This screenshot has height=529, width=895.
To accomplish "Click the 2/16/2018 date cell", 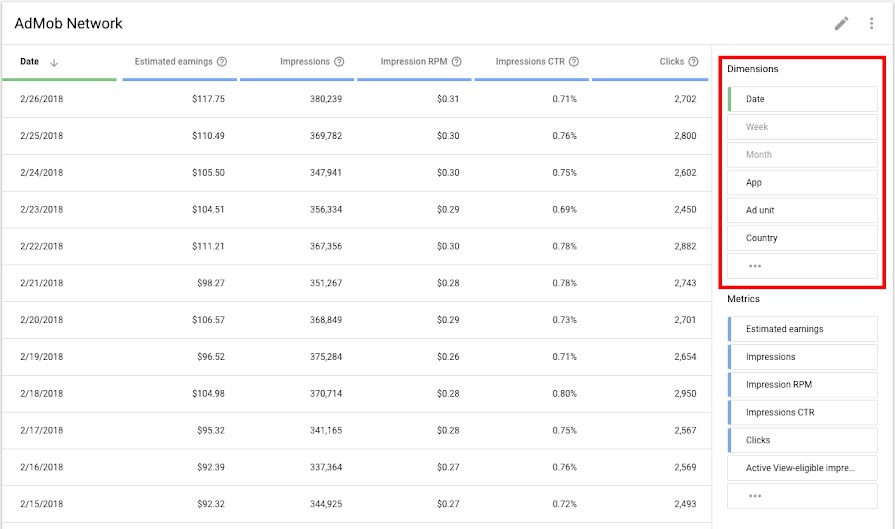I will [x=42, y=467].
